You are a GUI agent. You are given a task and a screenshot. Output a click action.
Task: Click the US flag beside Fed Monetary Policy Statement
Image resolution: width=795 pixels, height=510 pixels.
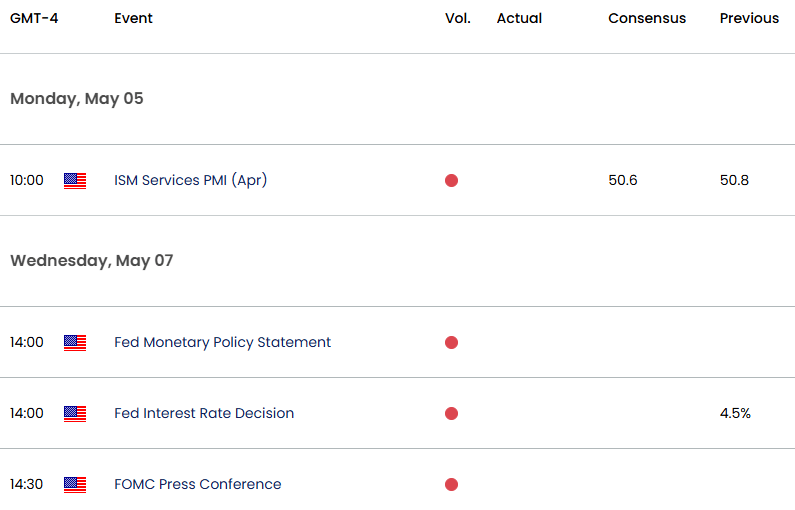(75, 343)
